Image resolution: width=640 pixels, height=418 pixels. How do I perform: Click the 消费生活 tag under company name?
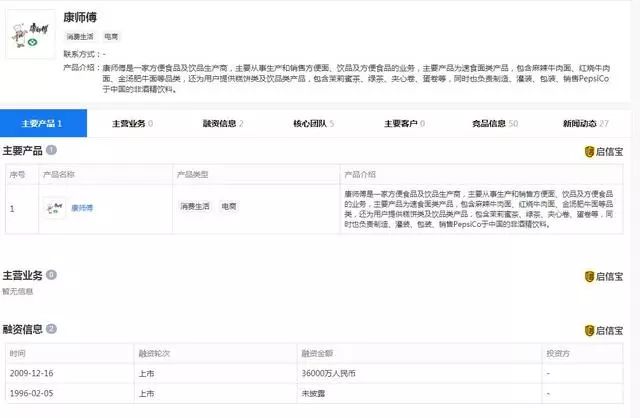tap(80, 37)
